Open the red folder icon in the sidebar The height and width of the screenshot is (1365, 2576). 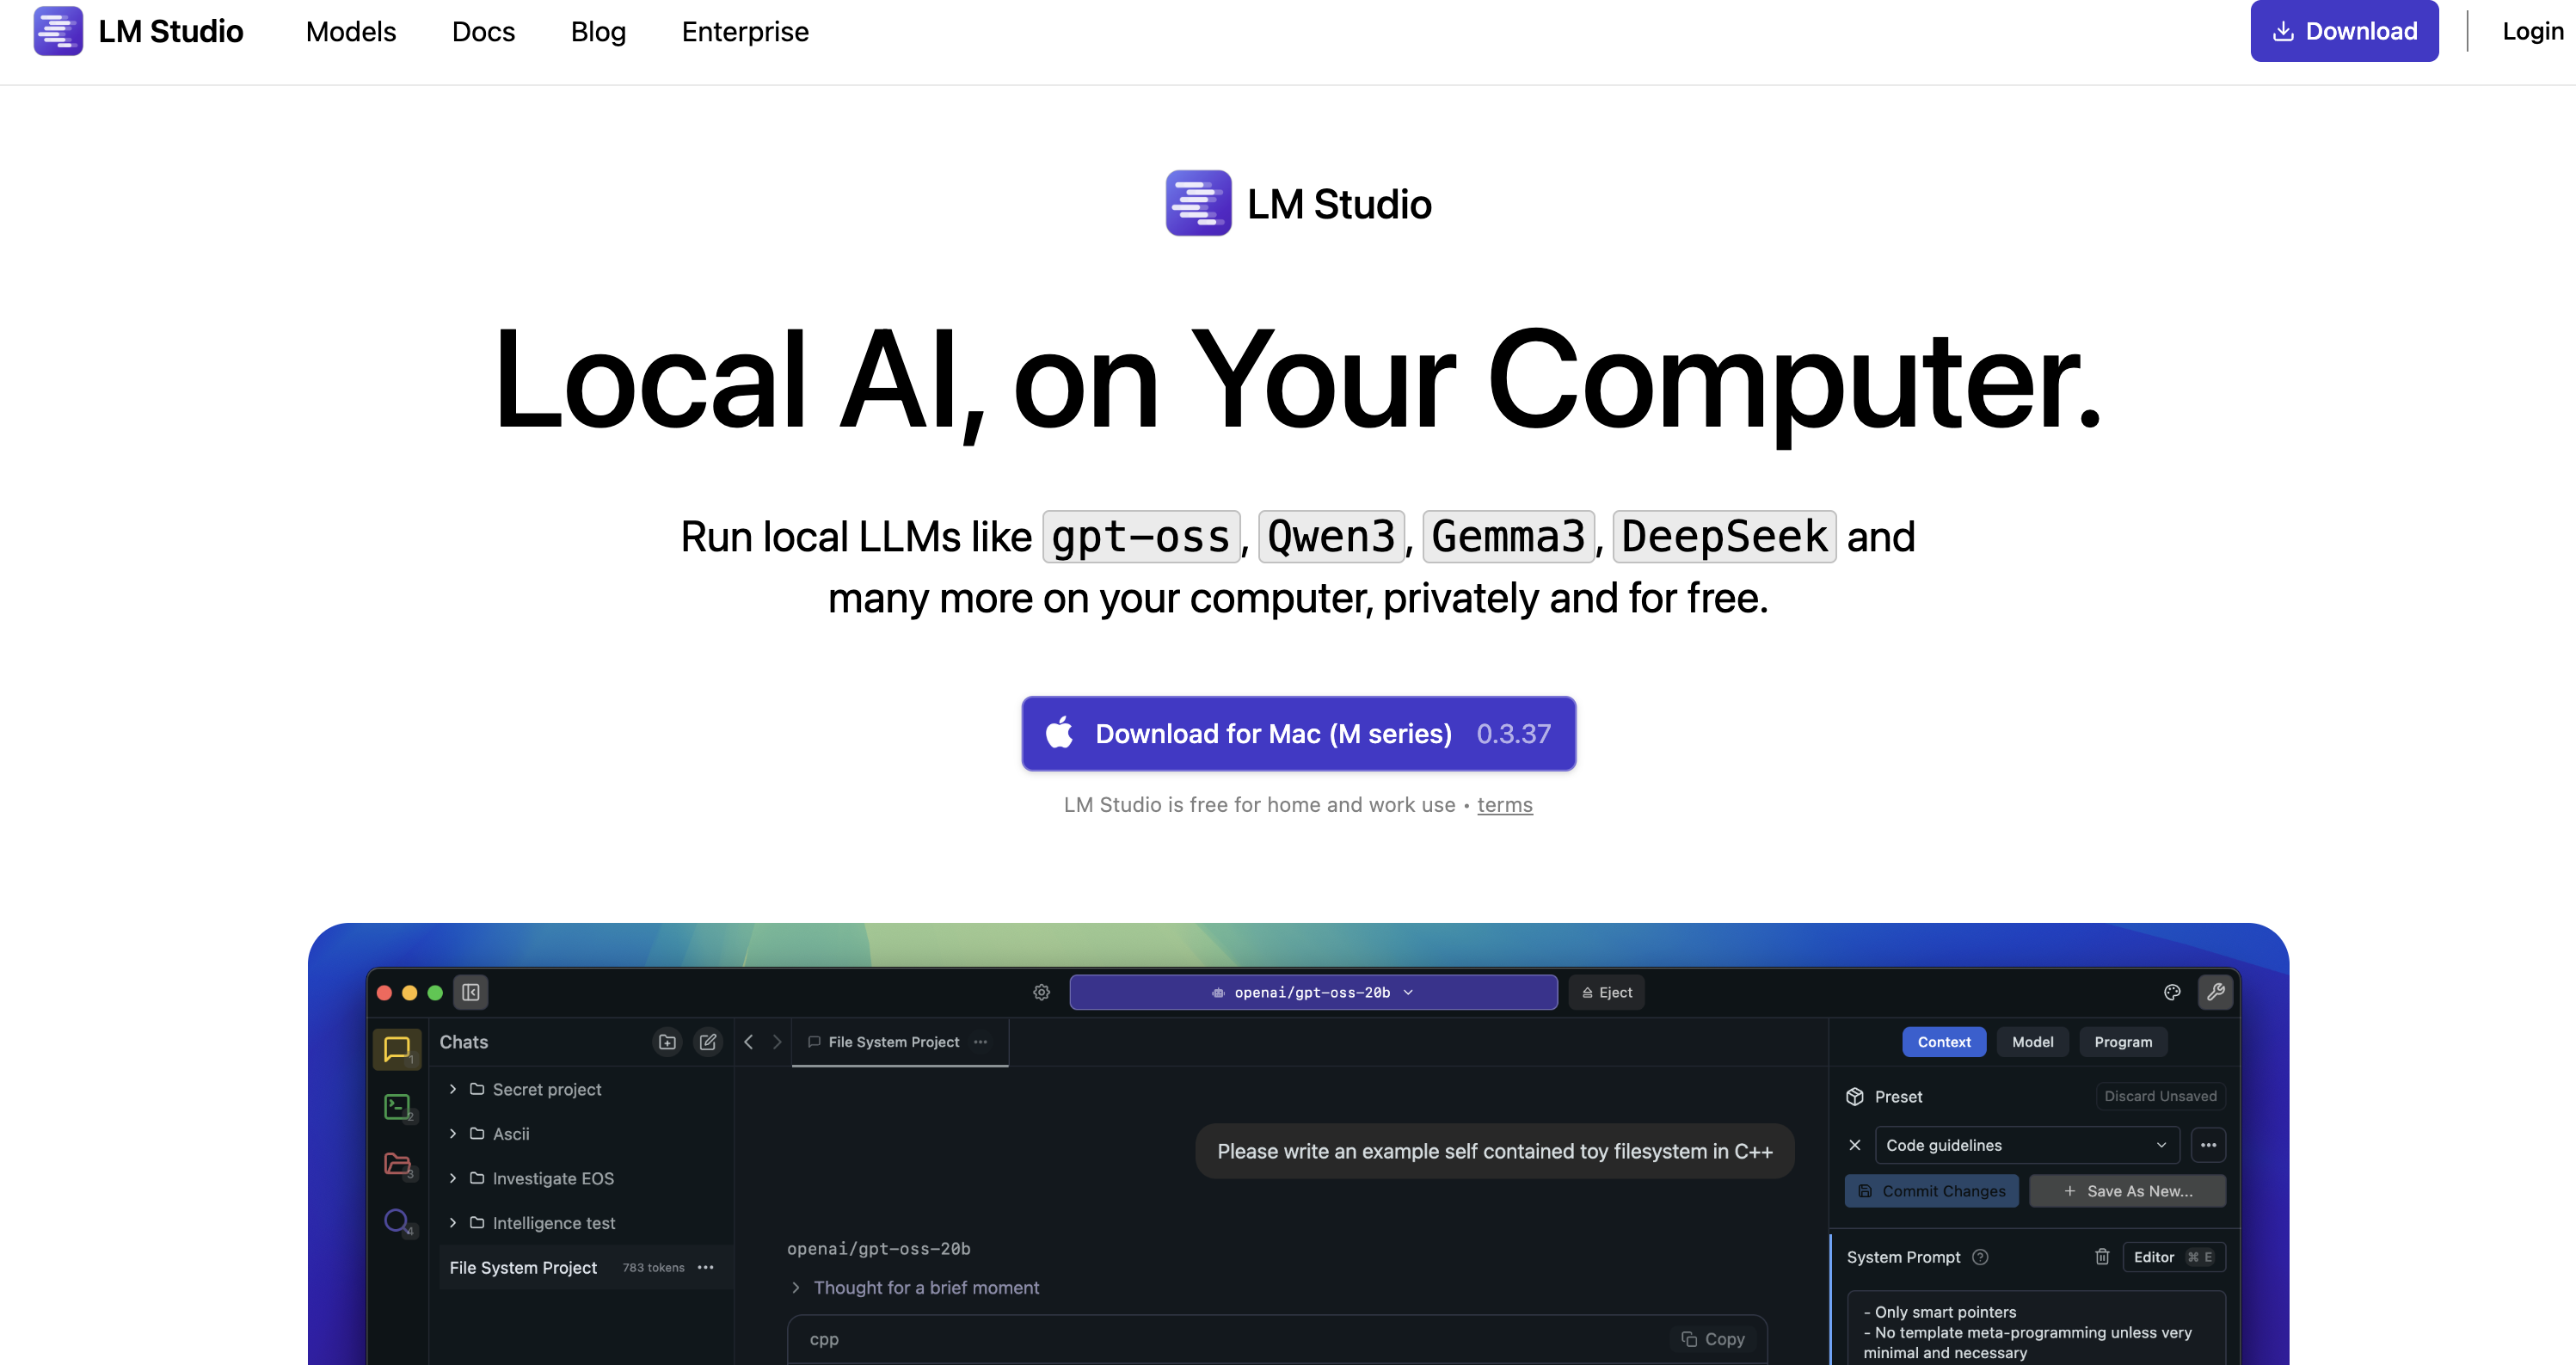(x=397, y=1164)
